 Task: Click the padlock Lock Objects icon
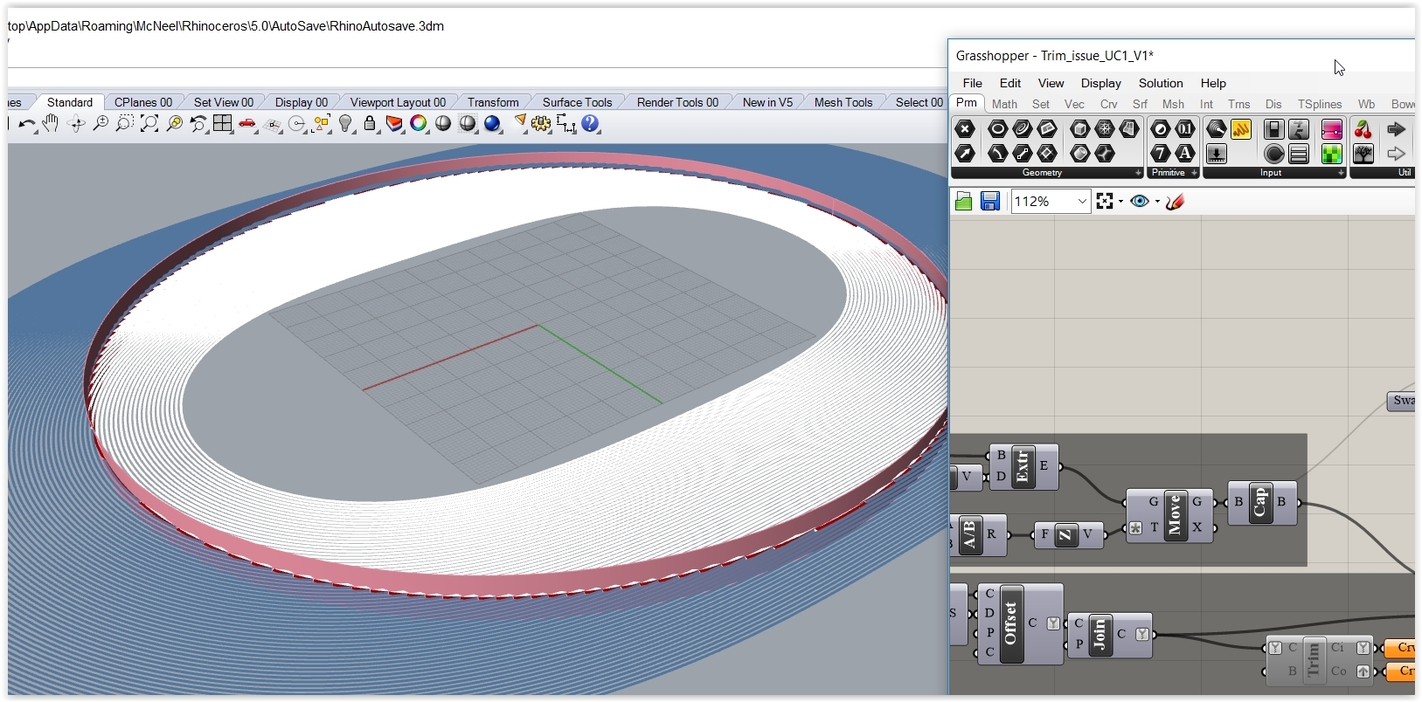click(370, 124)
